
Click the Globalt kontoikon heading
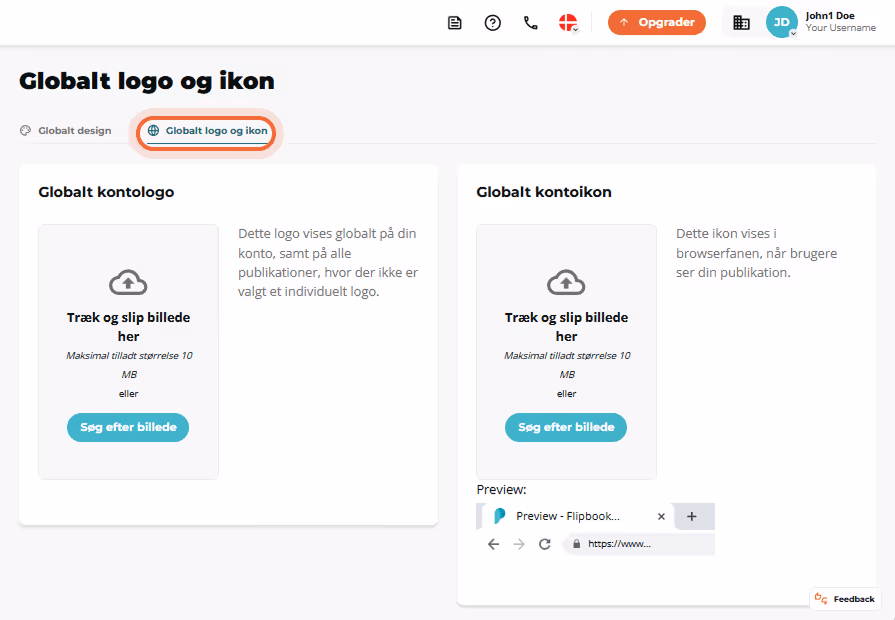[x=544, y=192]
